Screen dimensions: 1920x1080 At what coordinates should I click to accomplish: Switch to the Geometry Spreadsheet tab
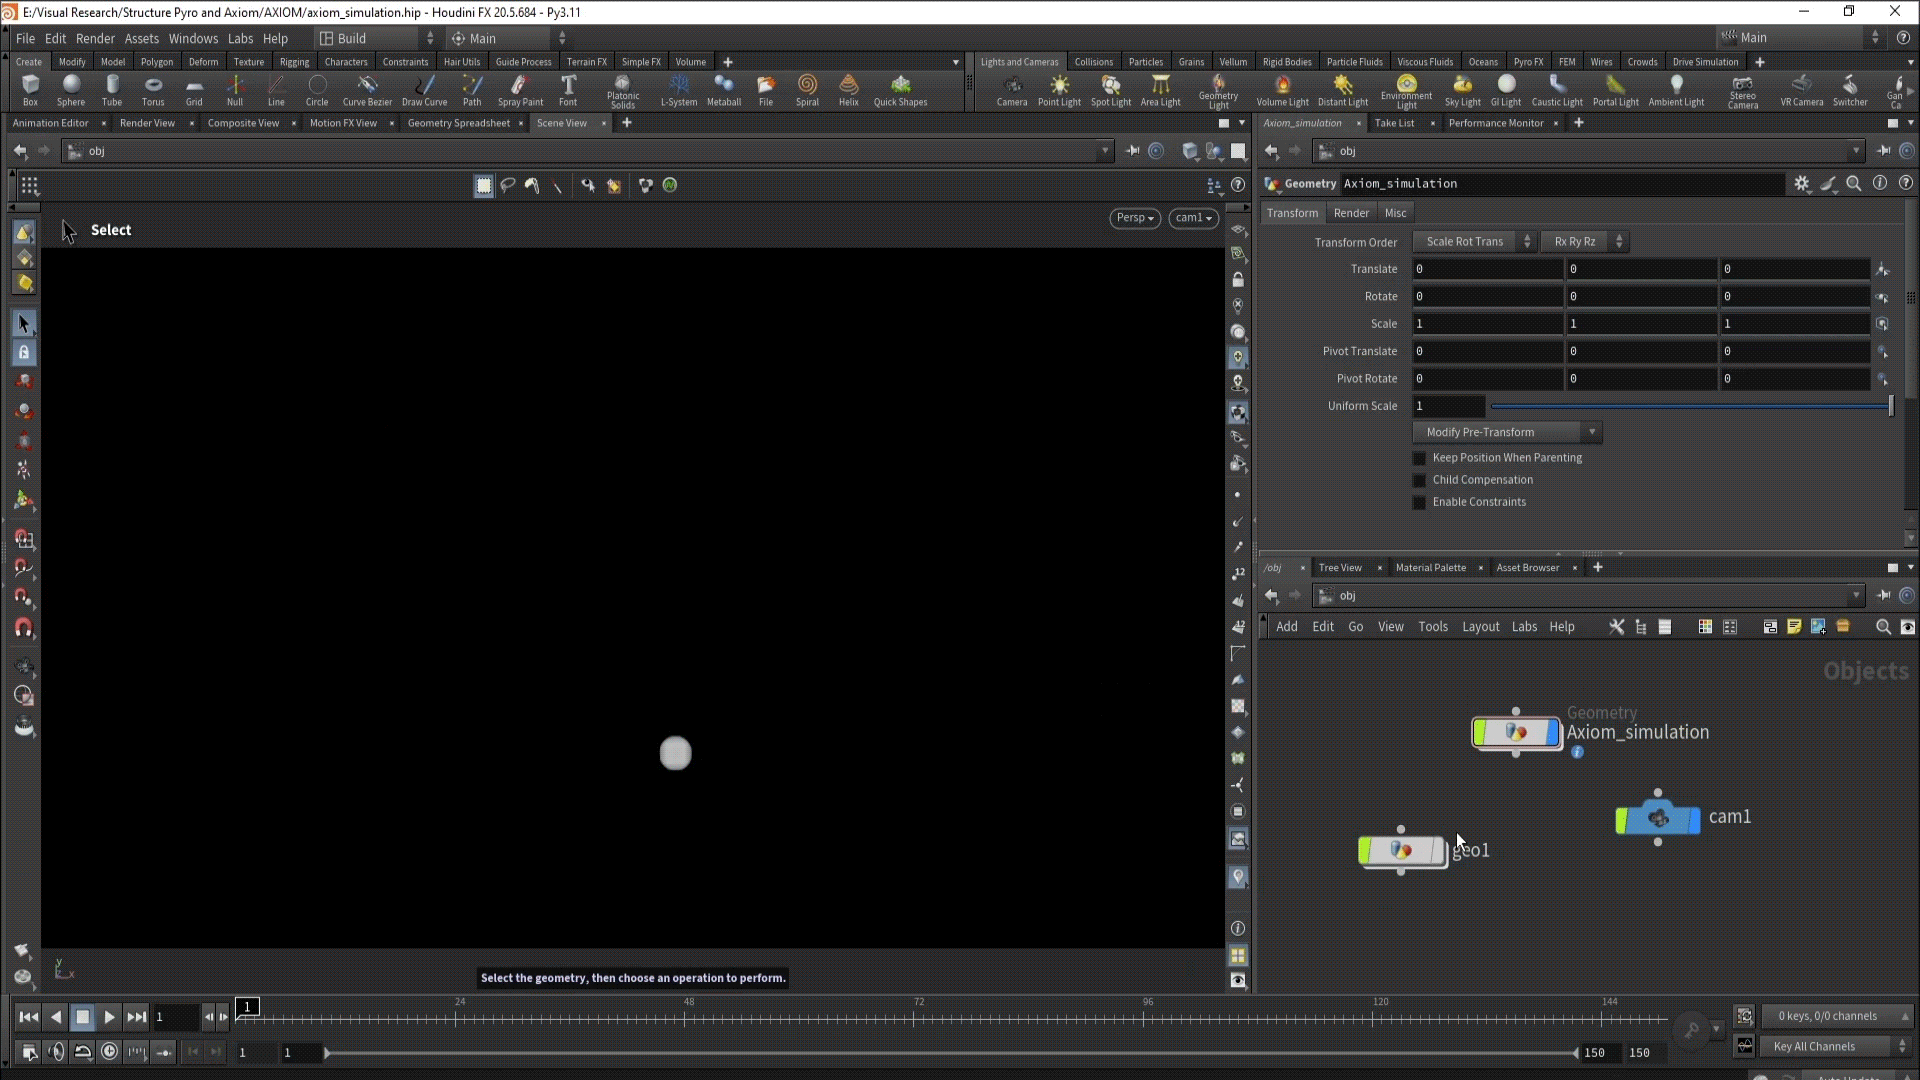[458, 123]
